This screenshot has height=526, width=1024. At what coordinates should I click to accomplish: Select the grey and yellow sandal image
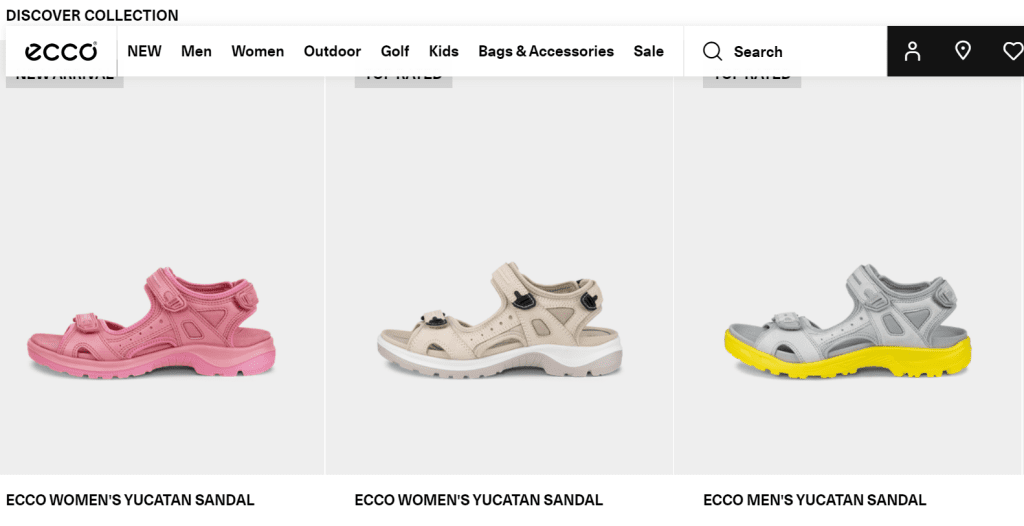tap(848, 321)
